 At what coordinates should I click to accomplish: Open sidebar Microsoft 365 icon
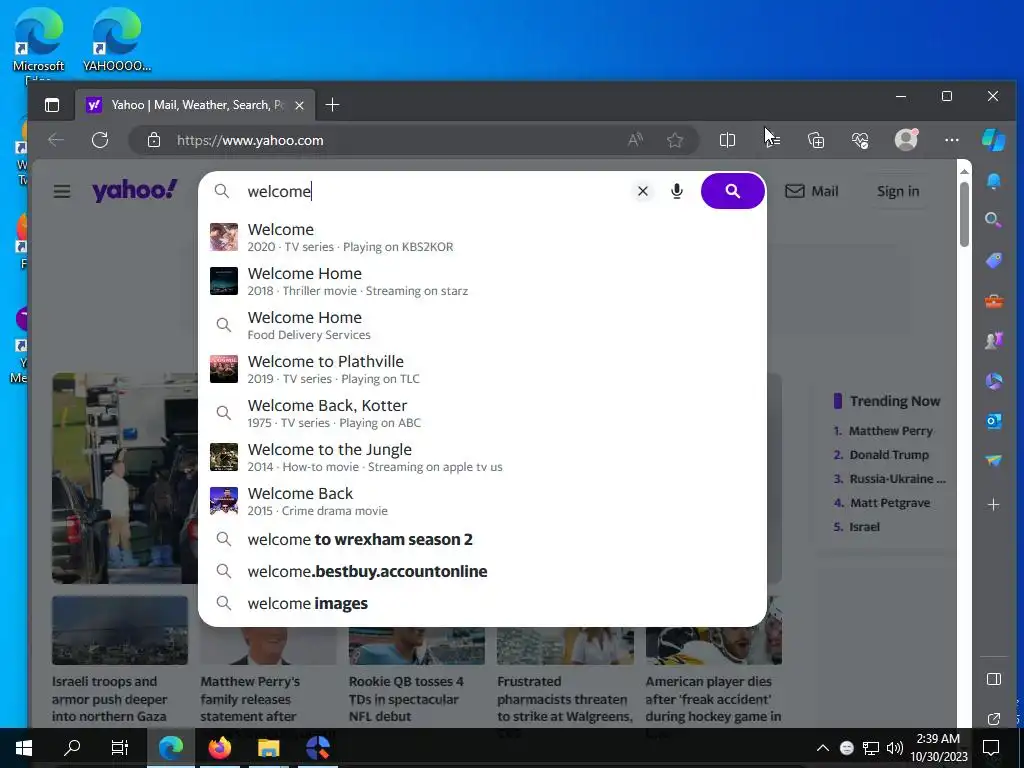[x=993, y=381]
